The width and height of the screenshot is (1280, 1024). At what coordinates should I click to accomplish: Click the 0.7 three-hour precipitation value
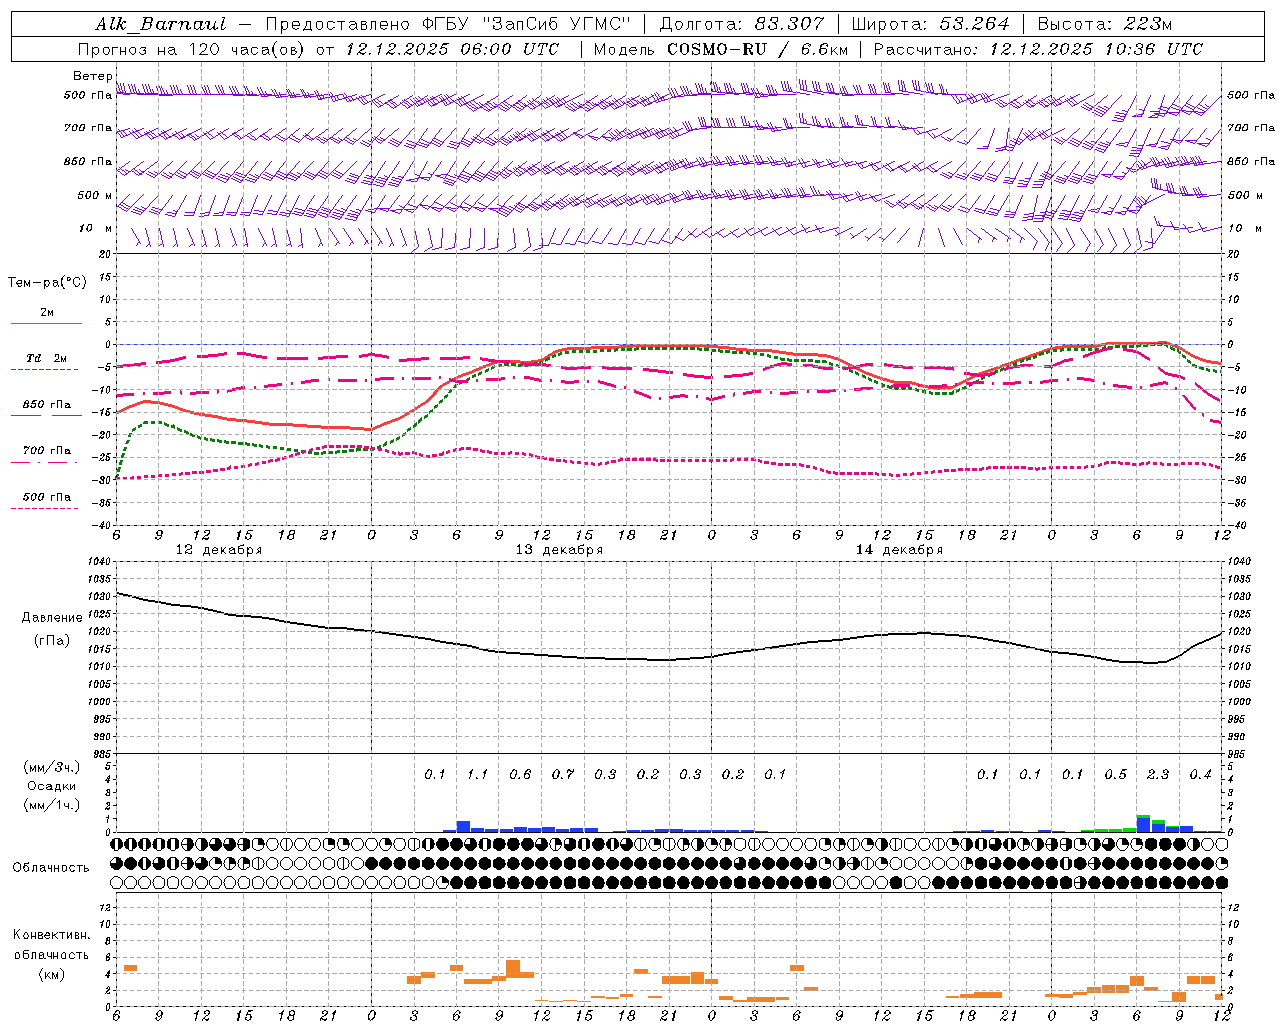point(563,775)
